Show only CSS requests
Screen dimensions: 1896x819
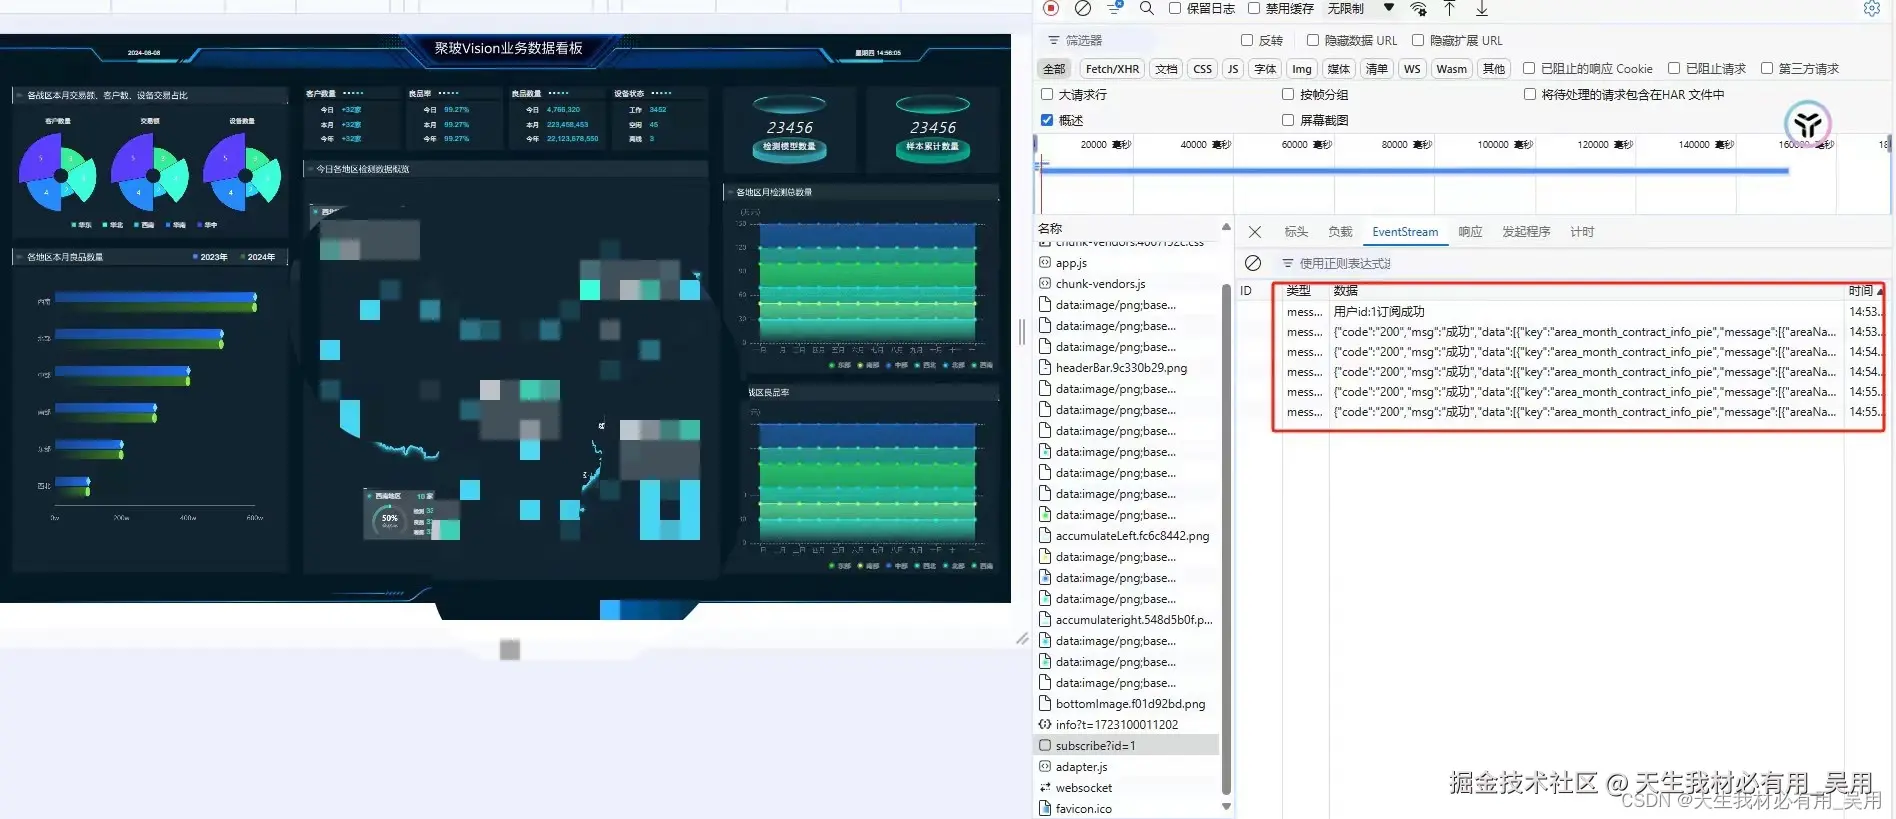1203,69
